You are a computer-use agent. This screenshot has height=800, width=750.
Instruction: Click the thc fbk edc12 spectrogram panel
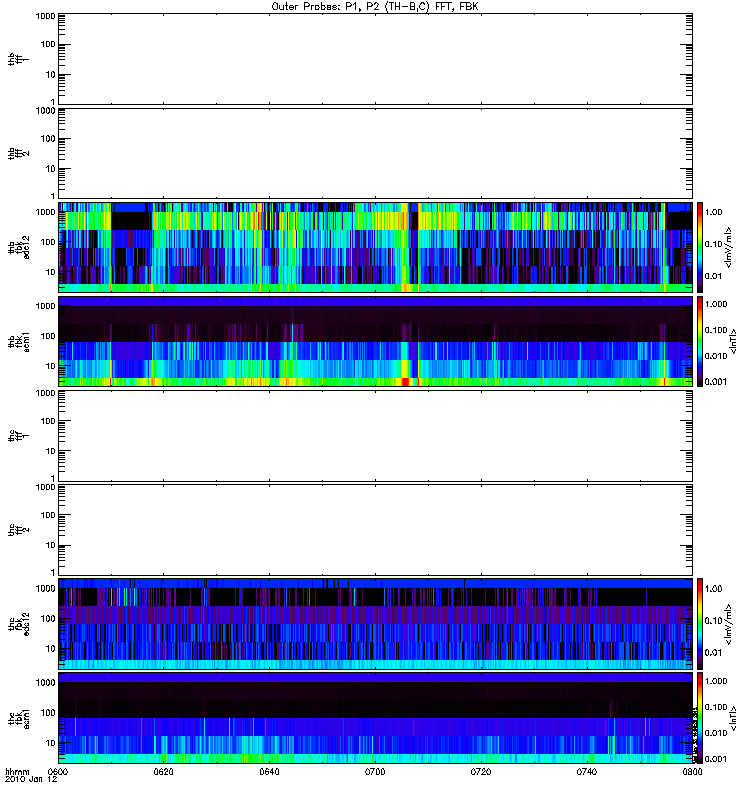click(376, 624)
